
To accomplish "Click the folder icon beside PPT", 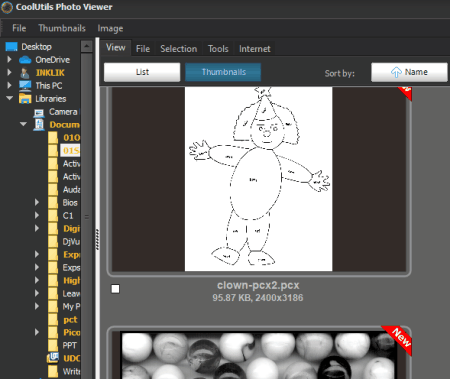I will click(53, 346).
